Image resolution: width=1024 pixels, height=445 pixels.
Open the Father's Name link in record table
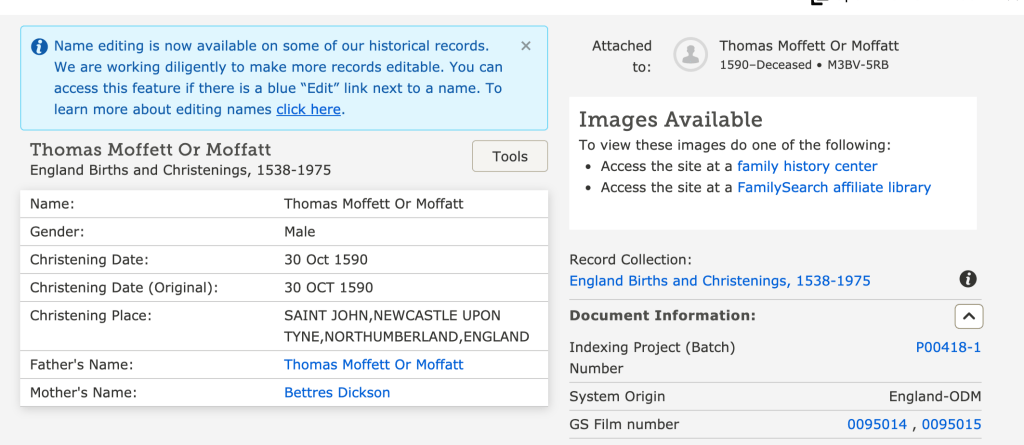click(373, 365)
